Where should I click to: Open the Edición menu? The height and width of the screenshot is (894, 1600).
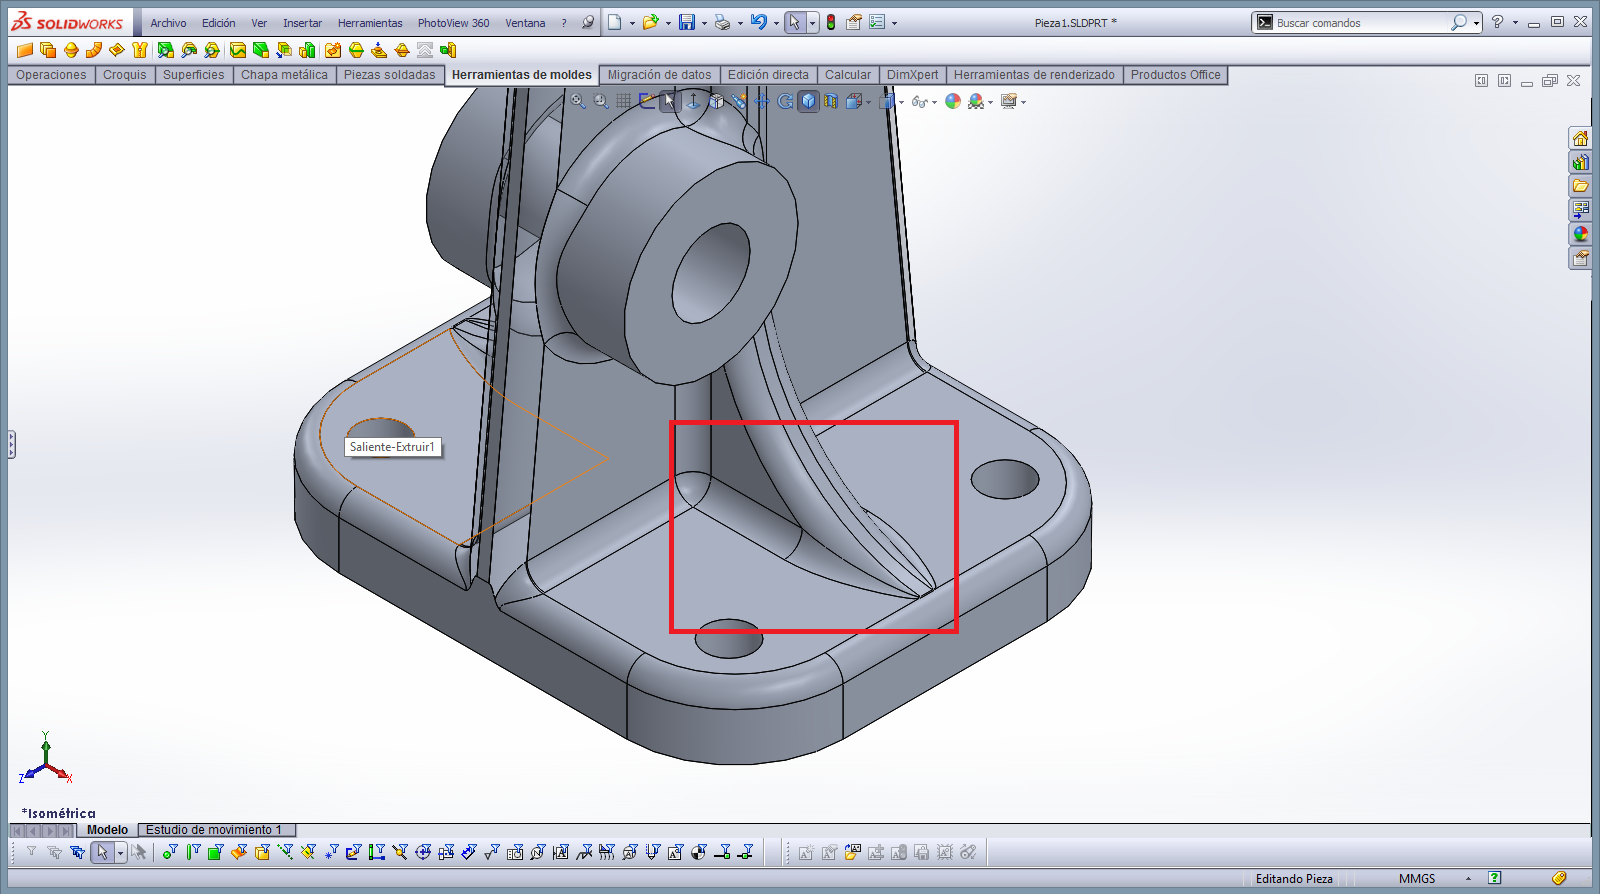[218, 23]
